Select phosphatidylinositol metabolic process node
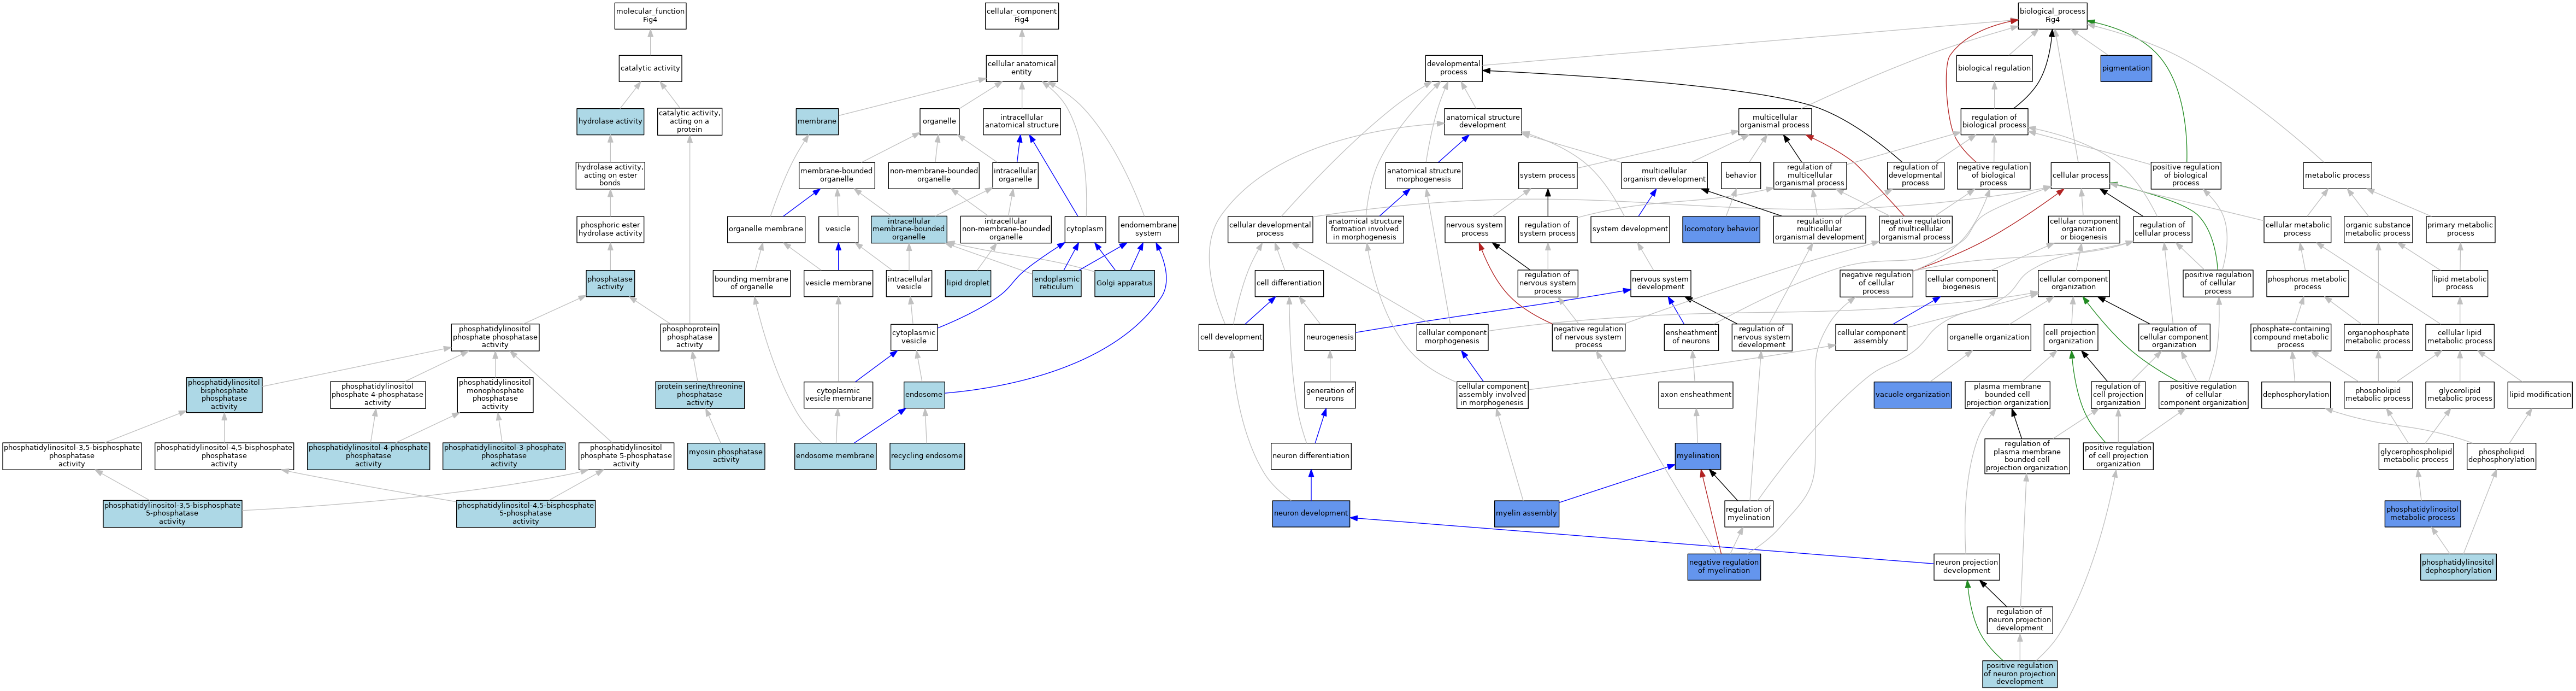Viewport: 2576px width, 691px height. pos(2423,514)
